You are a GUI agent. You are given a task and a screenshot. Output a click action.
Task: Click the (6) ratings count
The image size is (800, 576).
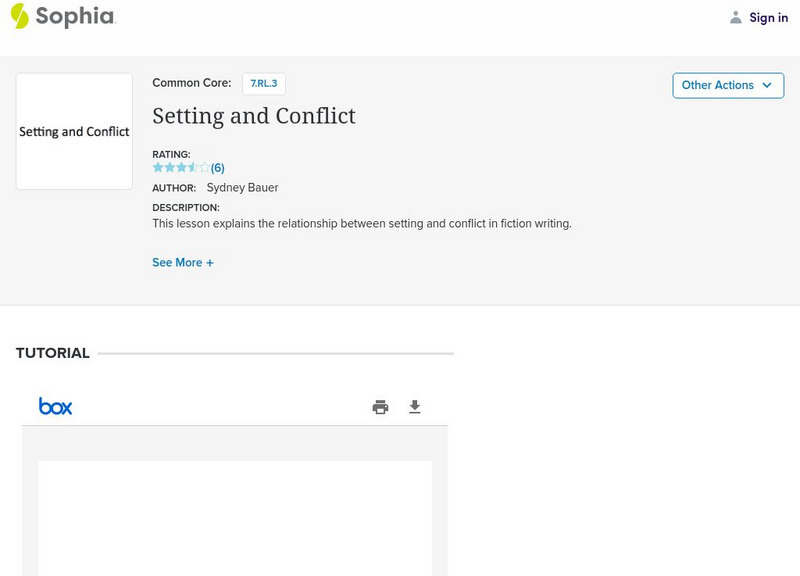coord(218,168)
